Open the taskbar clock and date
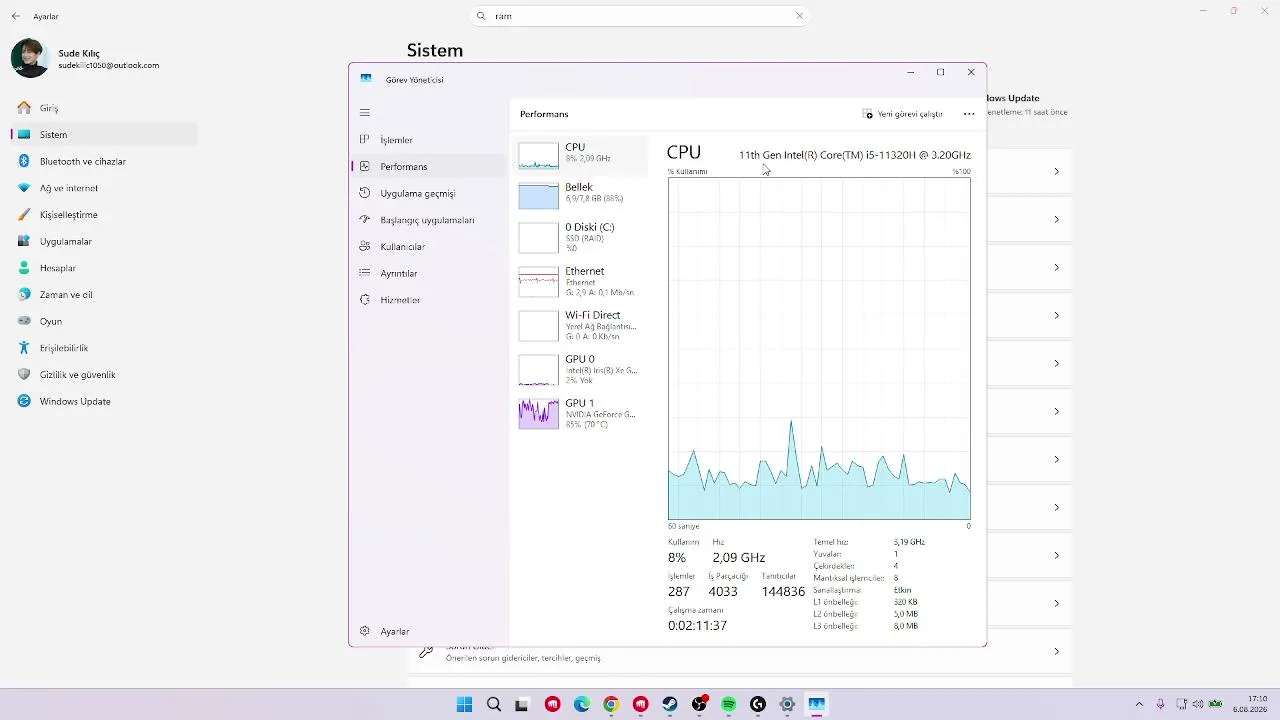The image size is (1280, 720). click(x=1249, y=704)
